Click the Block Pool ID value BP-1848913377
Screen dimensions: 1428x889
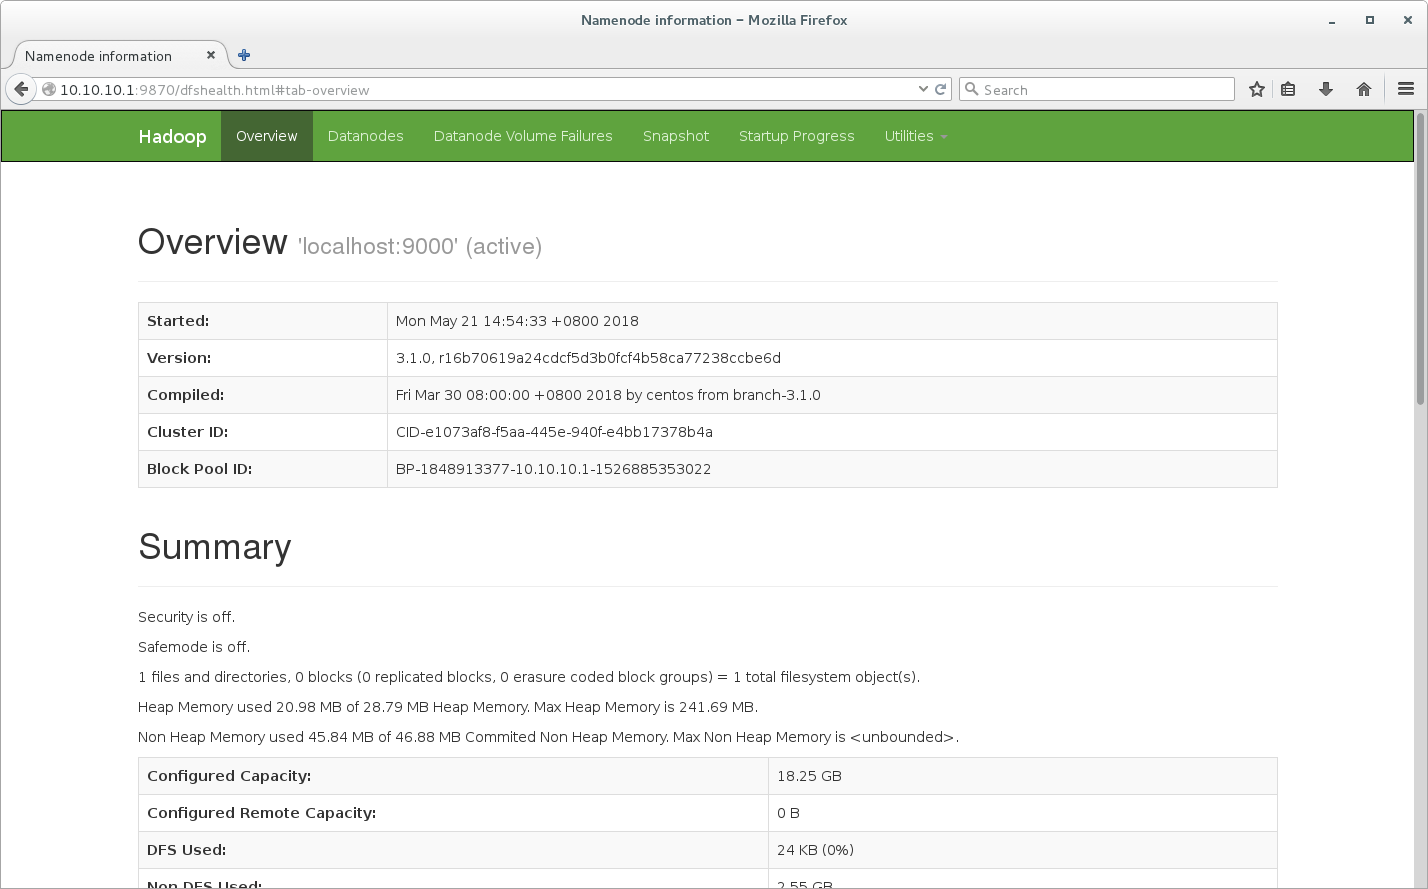tap(553, 469)
